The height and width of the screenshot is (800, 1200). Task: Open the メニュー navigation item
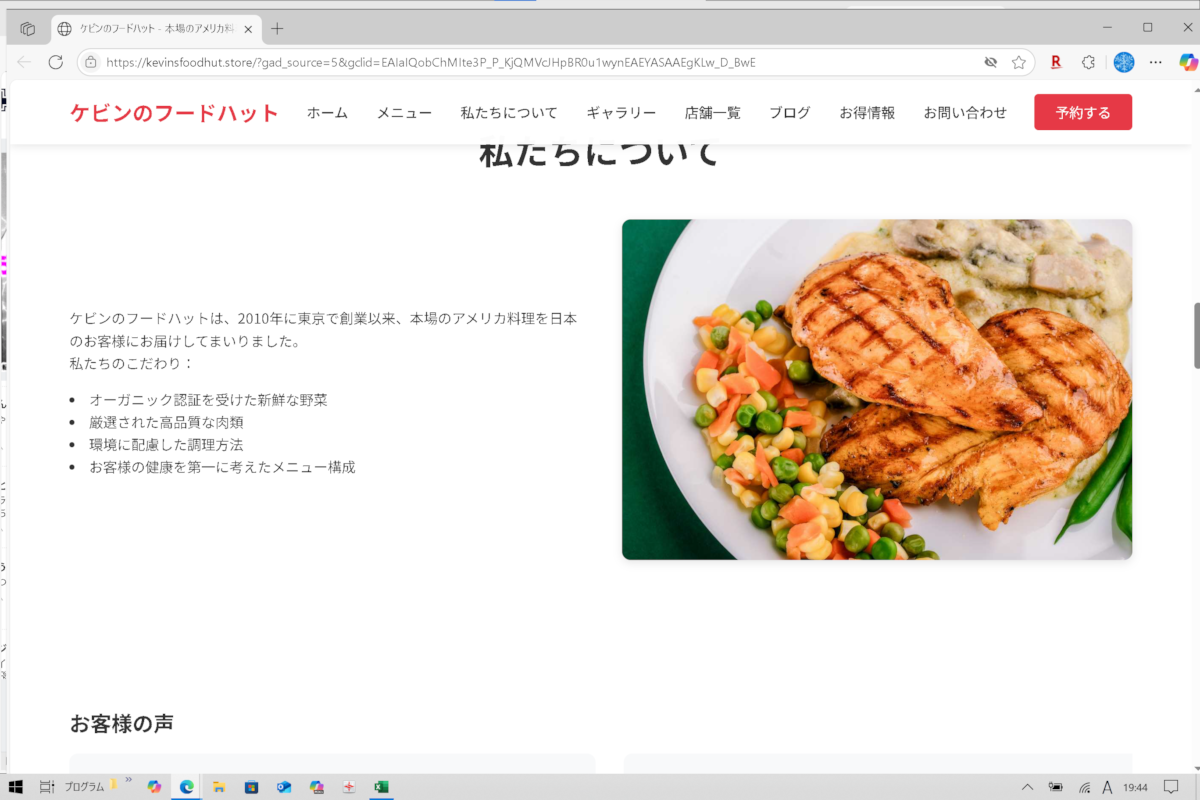(404, 113)
